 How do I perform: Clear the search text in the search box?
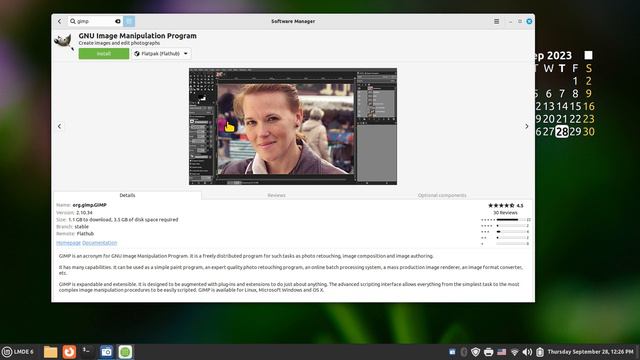[x=118, y=21]
